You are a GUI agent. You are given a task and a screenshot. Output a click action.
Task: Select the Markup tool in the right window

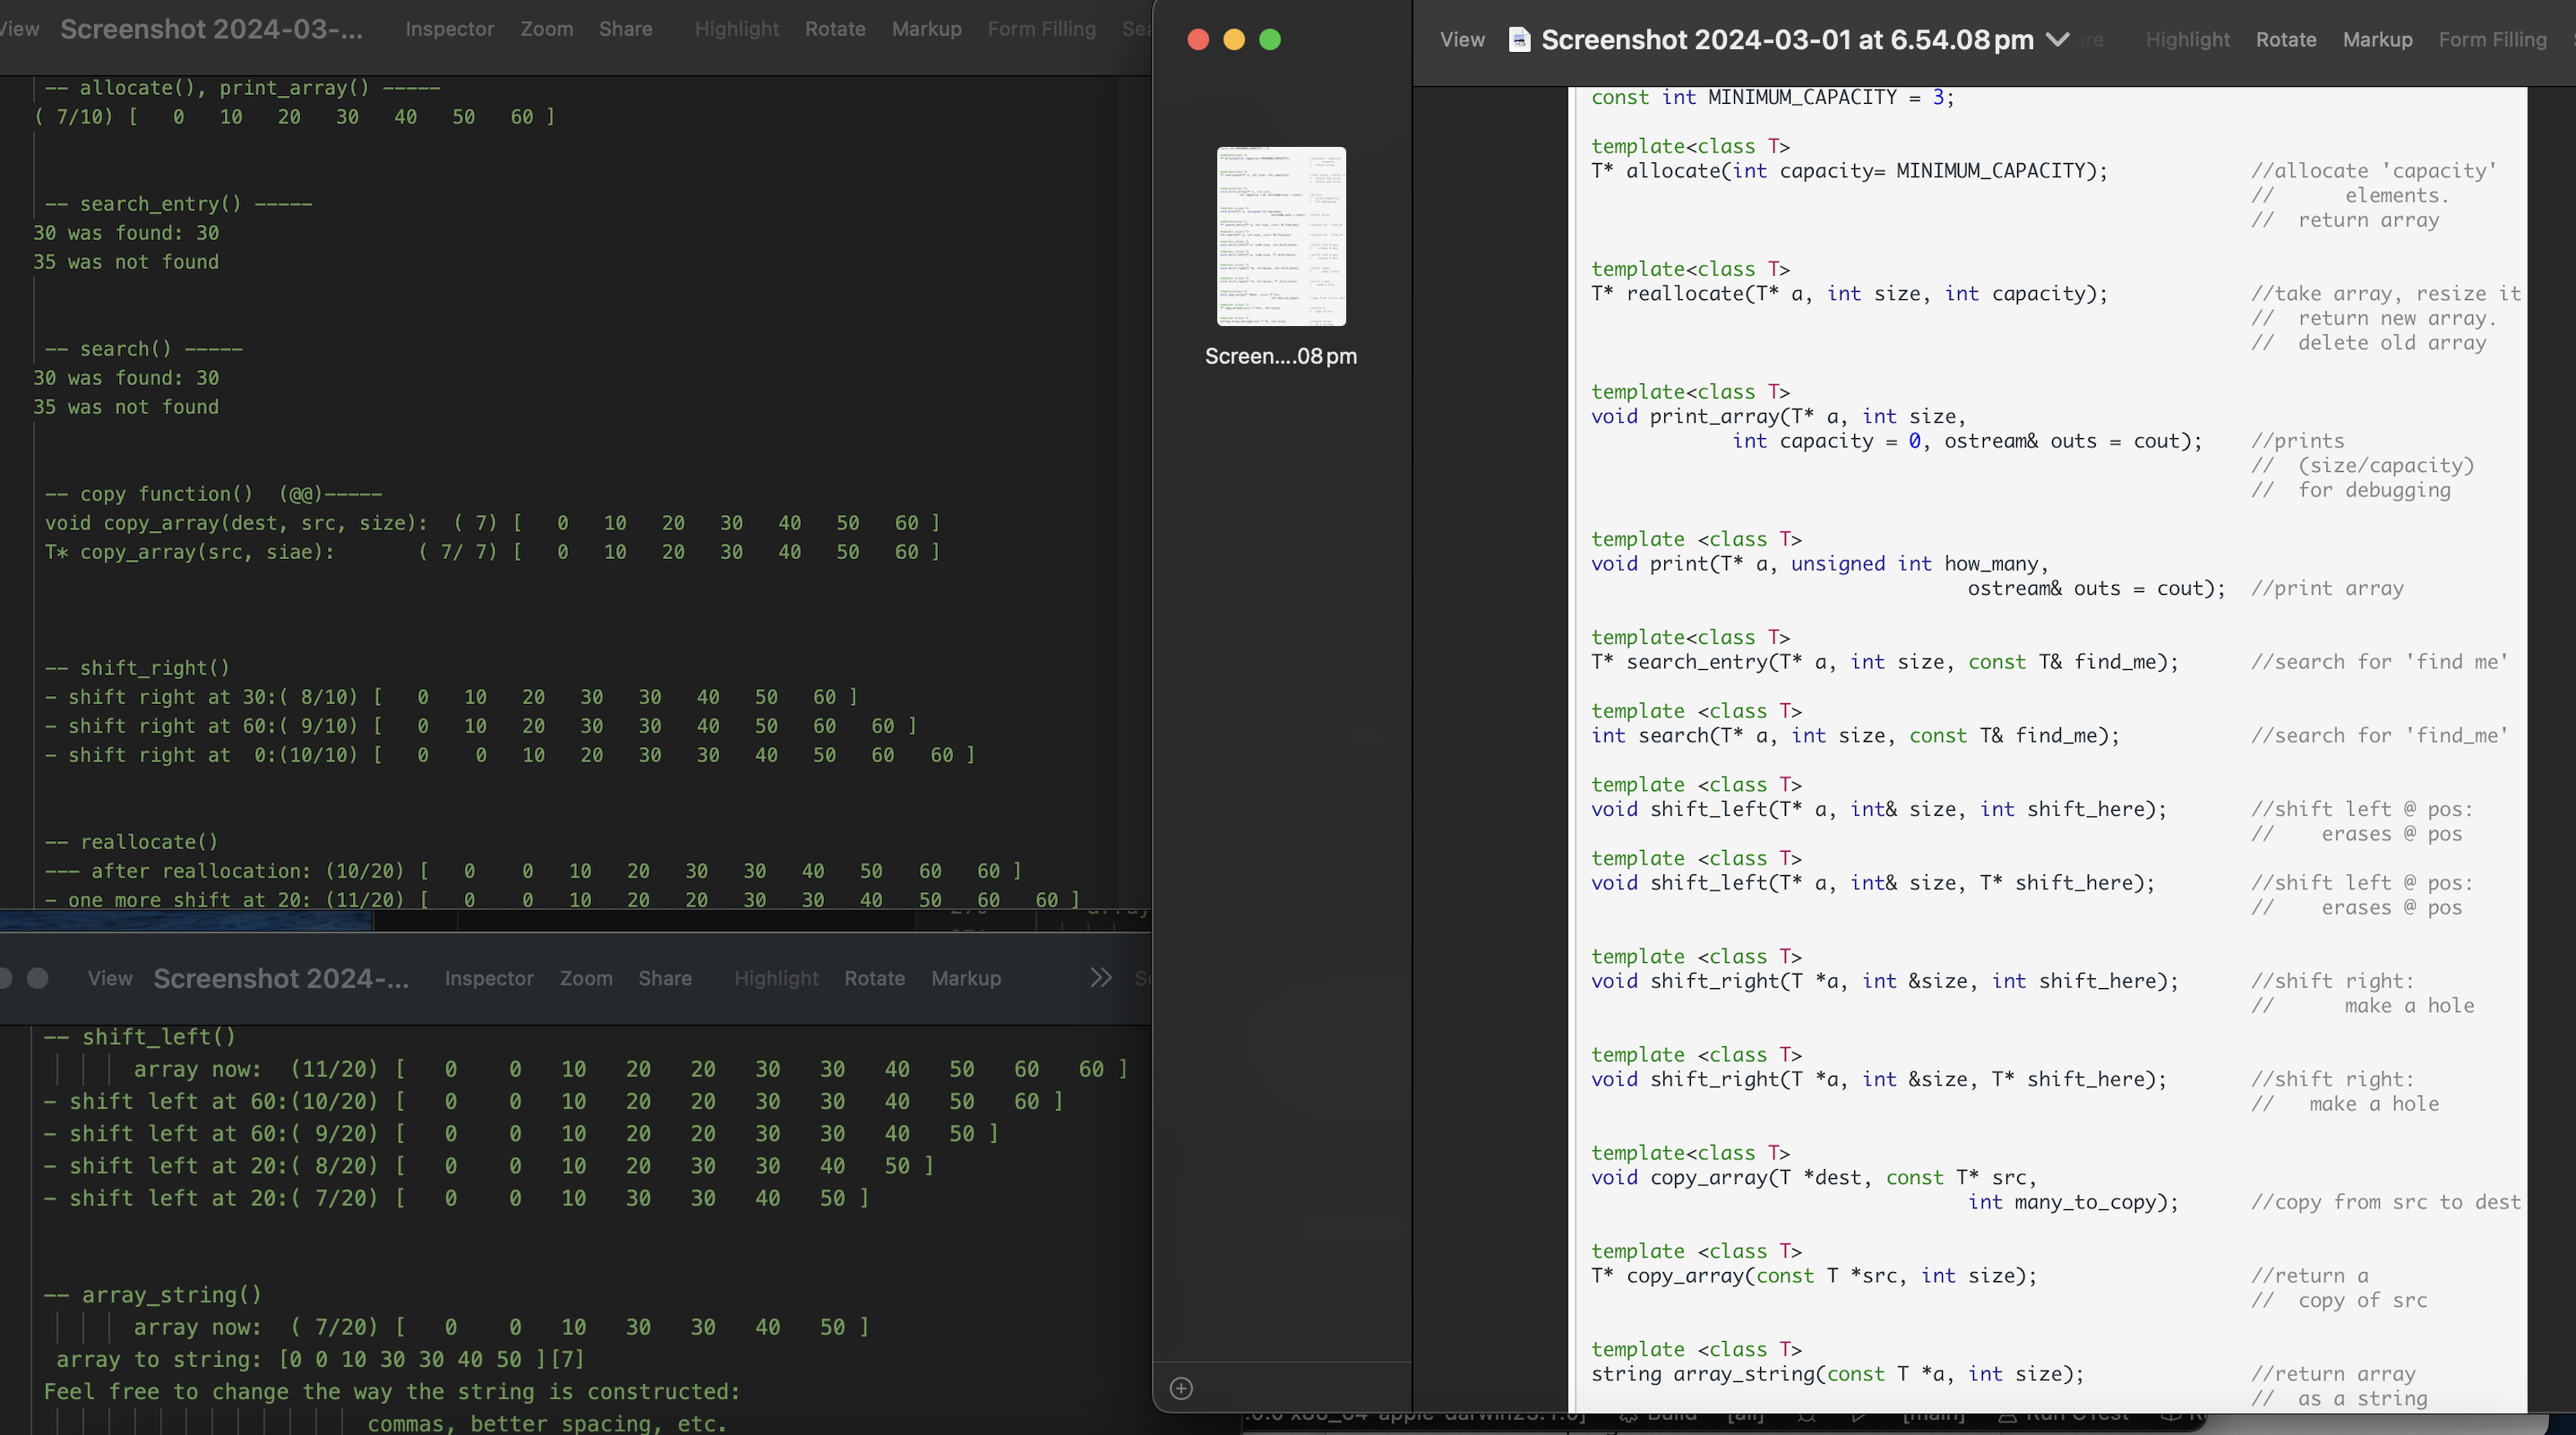2378,40
